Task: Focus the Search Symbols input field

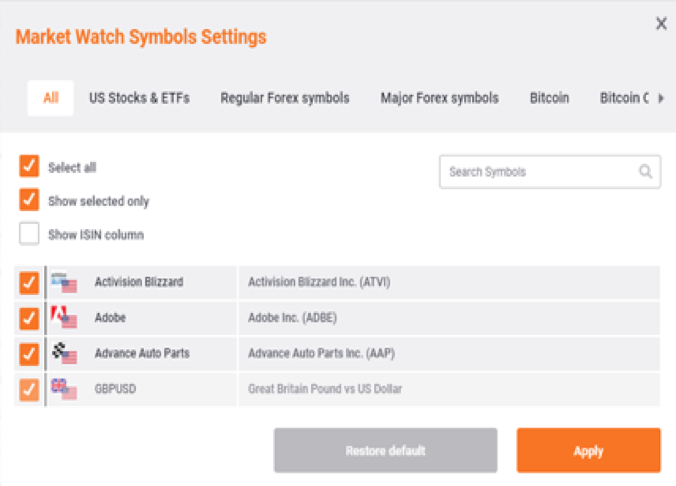Action: [550, 172]
